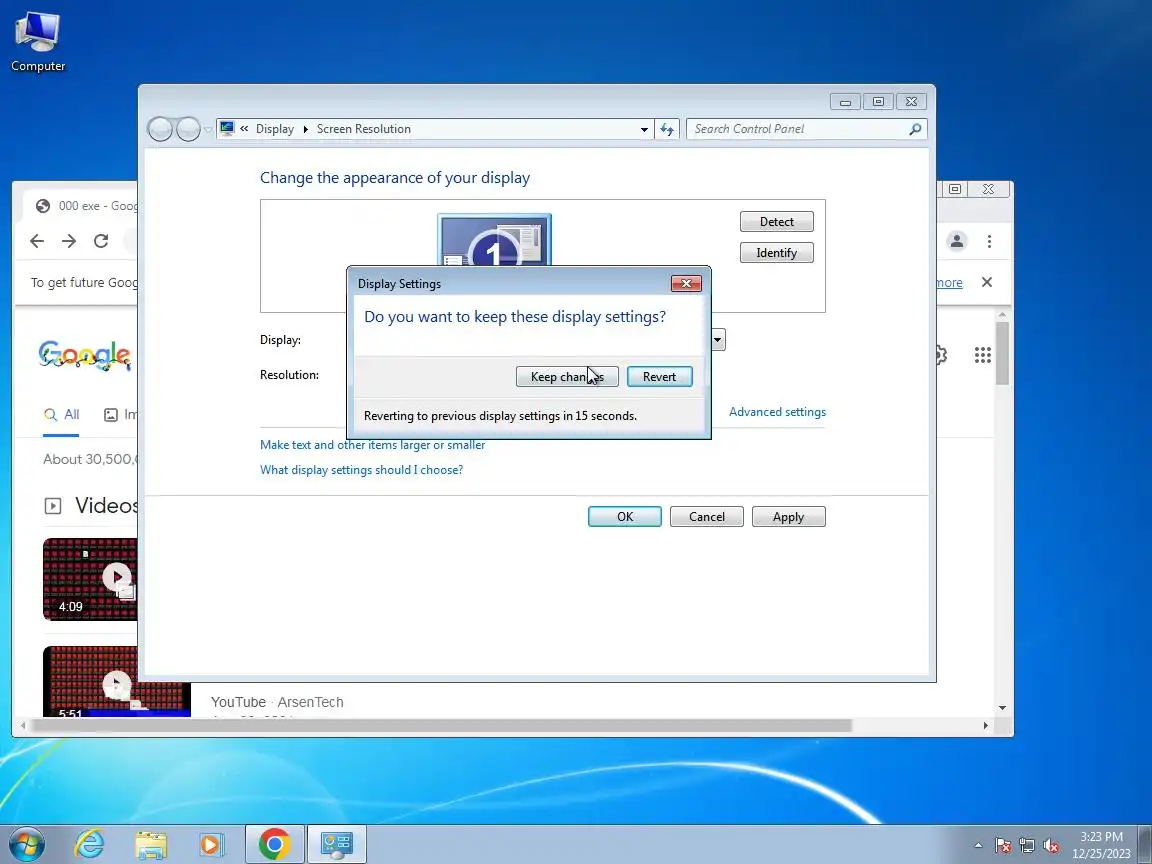Click the search magnifier icon in Control Panel
The height and width of the screenshot is (864, 1152).
tap(915, 129)
